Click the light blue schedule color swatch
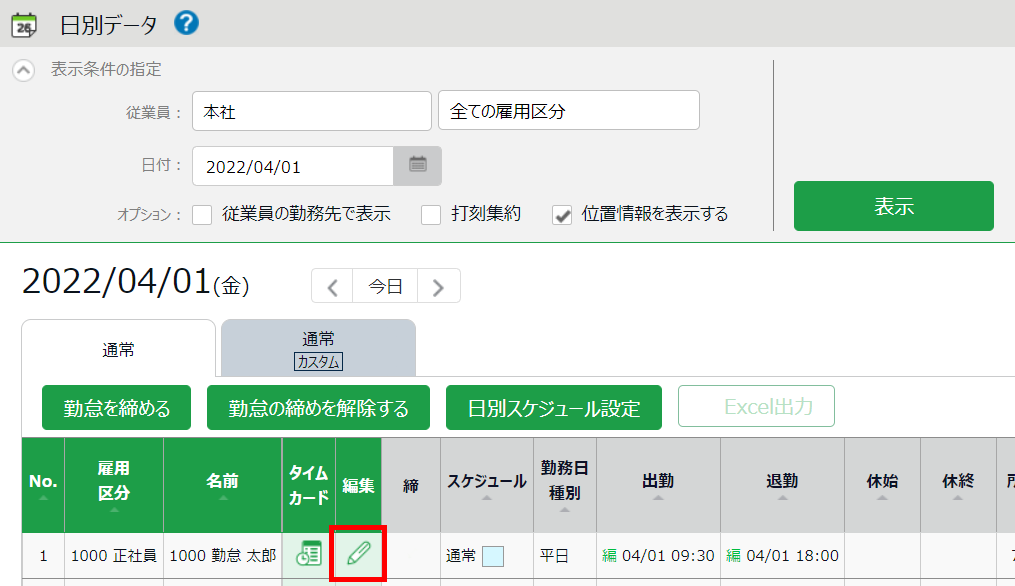 pos(493,556)
